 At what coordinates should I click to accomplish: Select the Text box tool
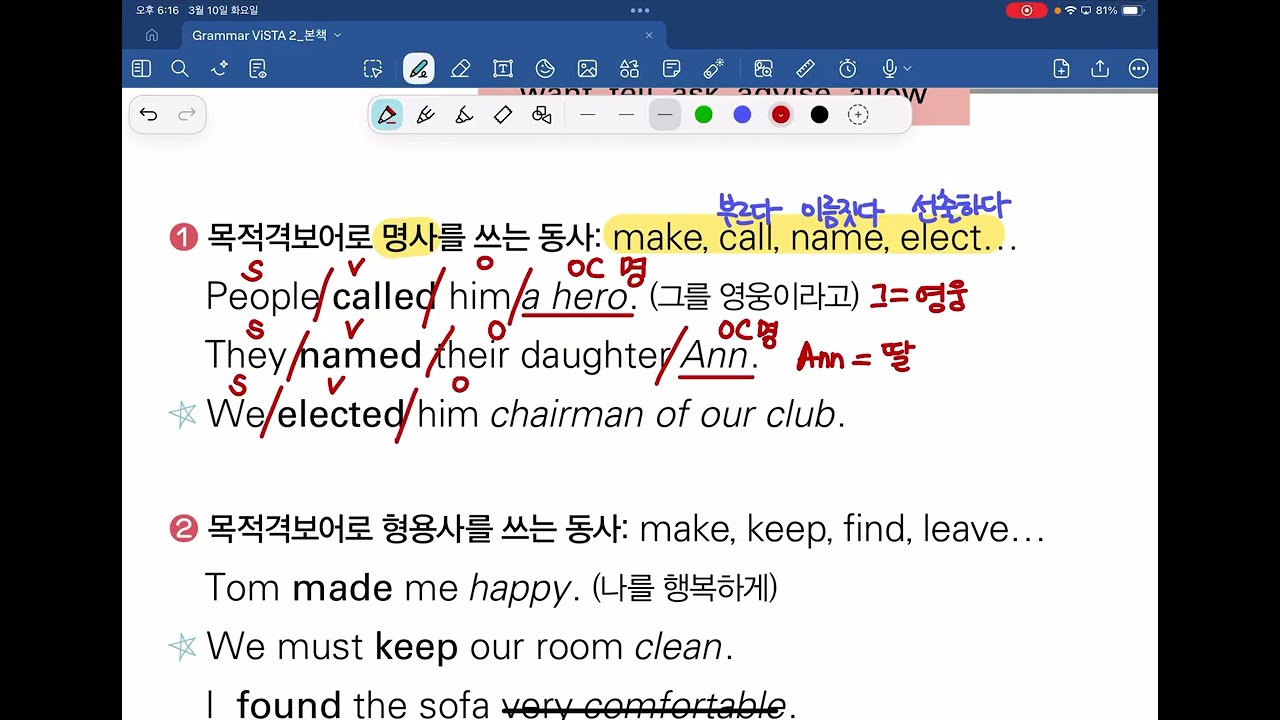[x=503, y=69]
